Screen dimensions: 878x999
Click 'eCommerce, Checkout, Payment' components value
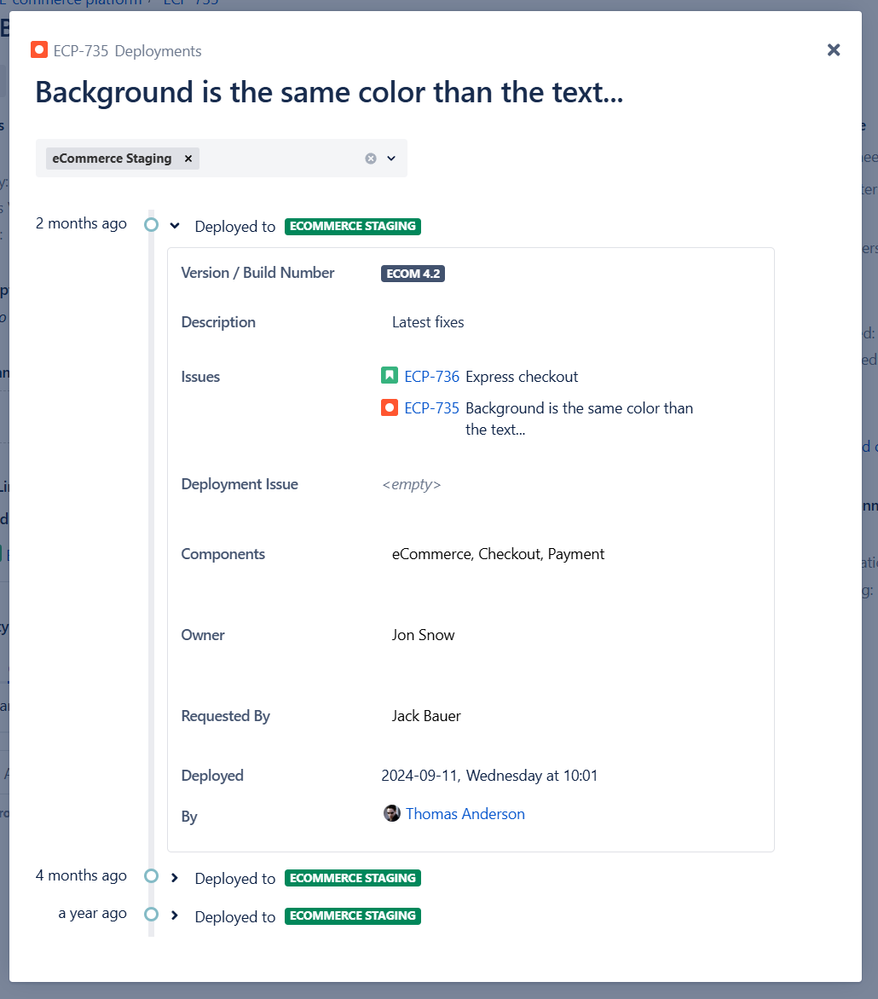point(498,554)
